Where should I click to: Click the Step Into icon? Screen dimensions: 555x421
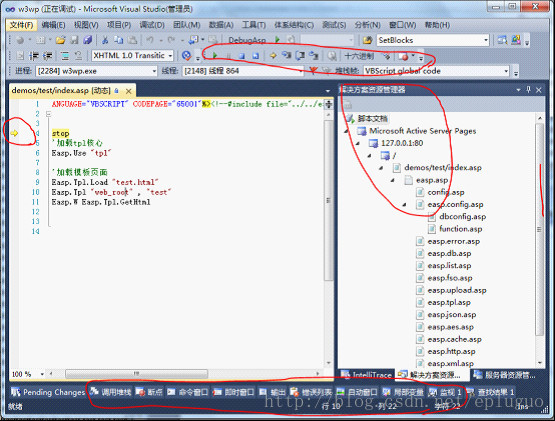[286, 56]
